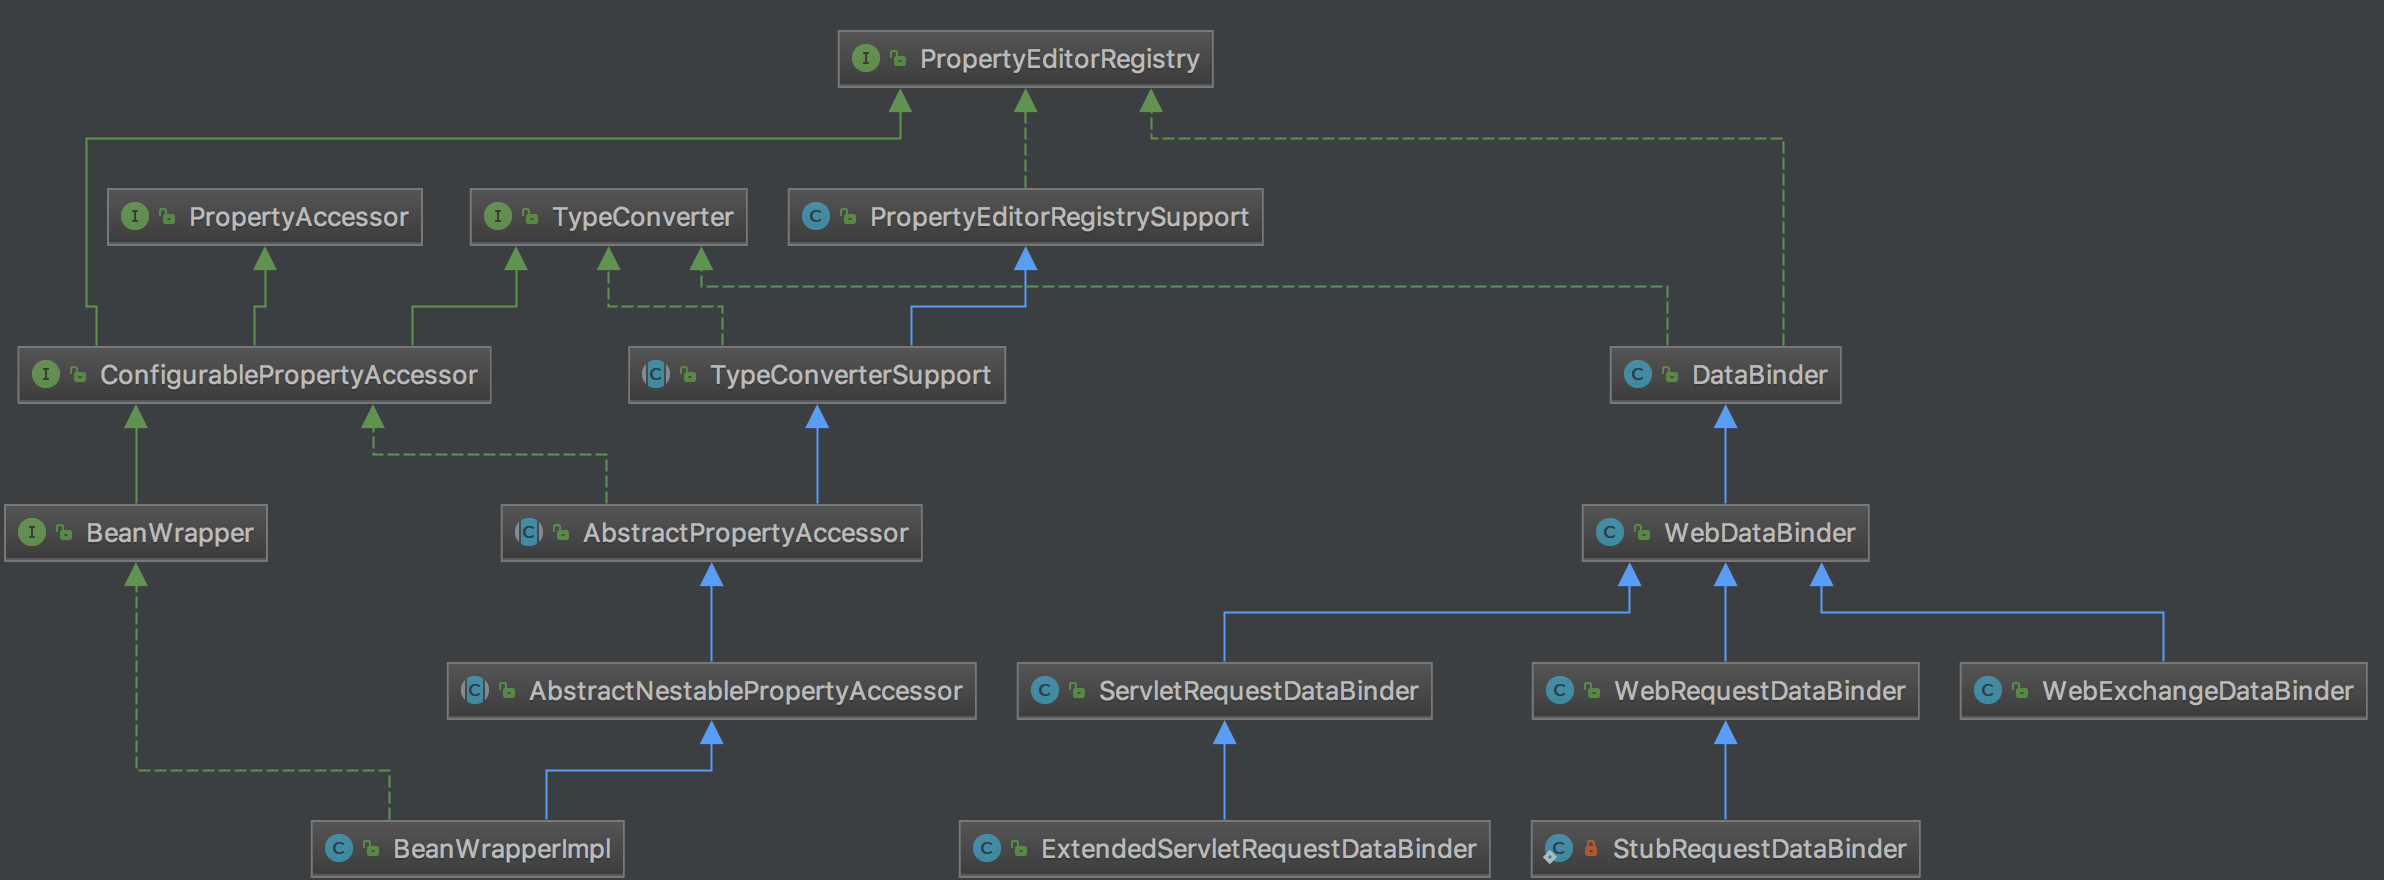The width and height of the screenshot is (2384, 880).
Task: Click the public visibility icon of TypeConverter
Action: [x=530, y=217]
